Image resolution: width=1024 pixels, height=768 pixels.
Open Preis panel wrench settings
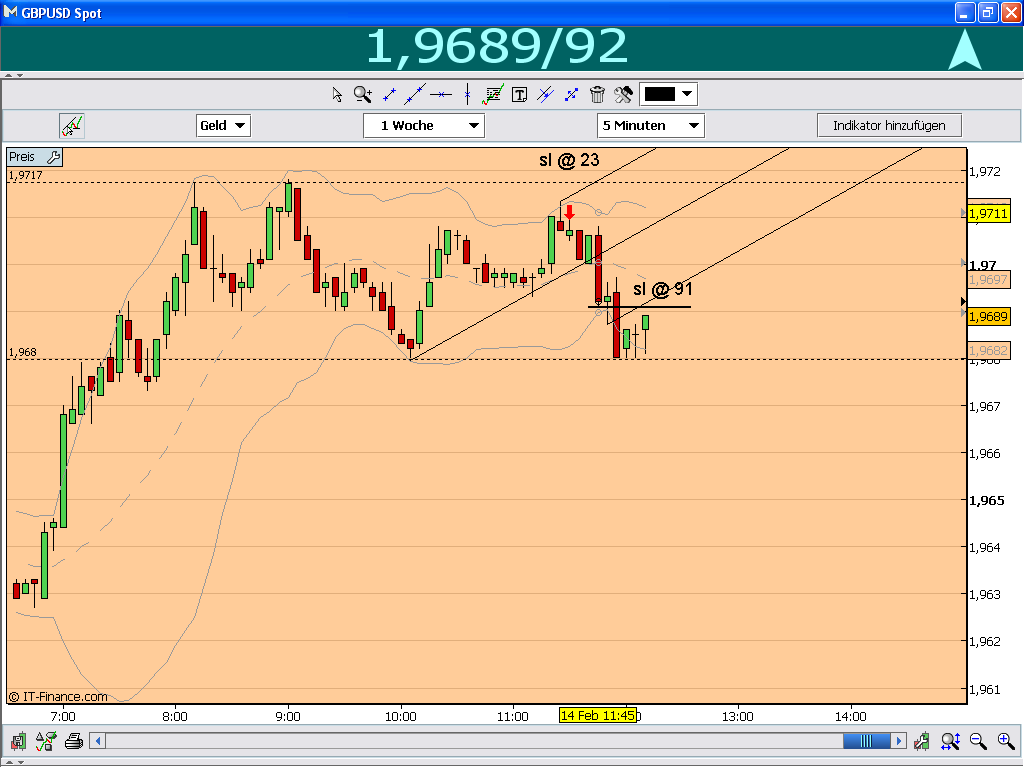pyautogui.click(x=54, y=157)
